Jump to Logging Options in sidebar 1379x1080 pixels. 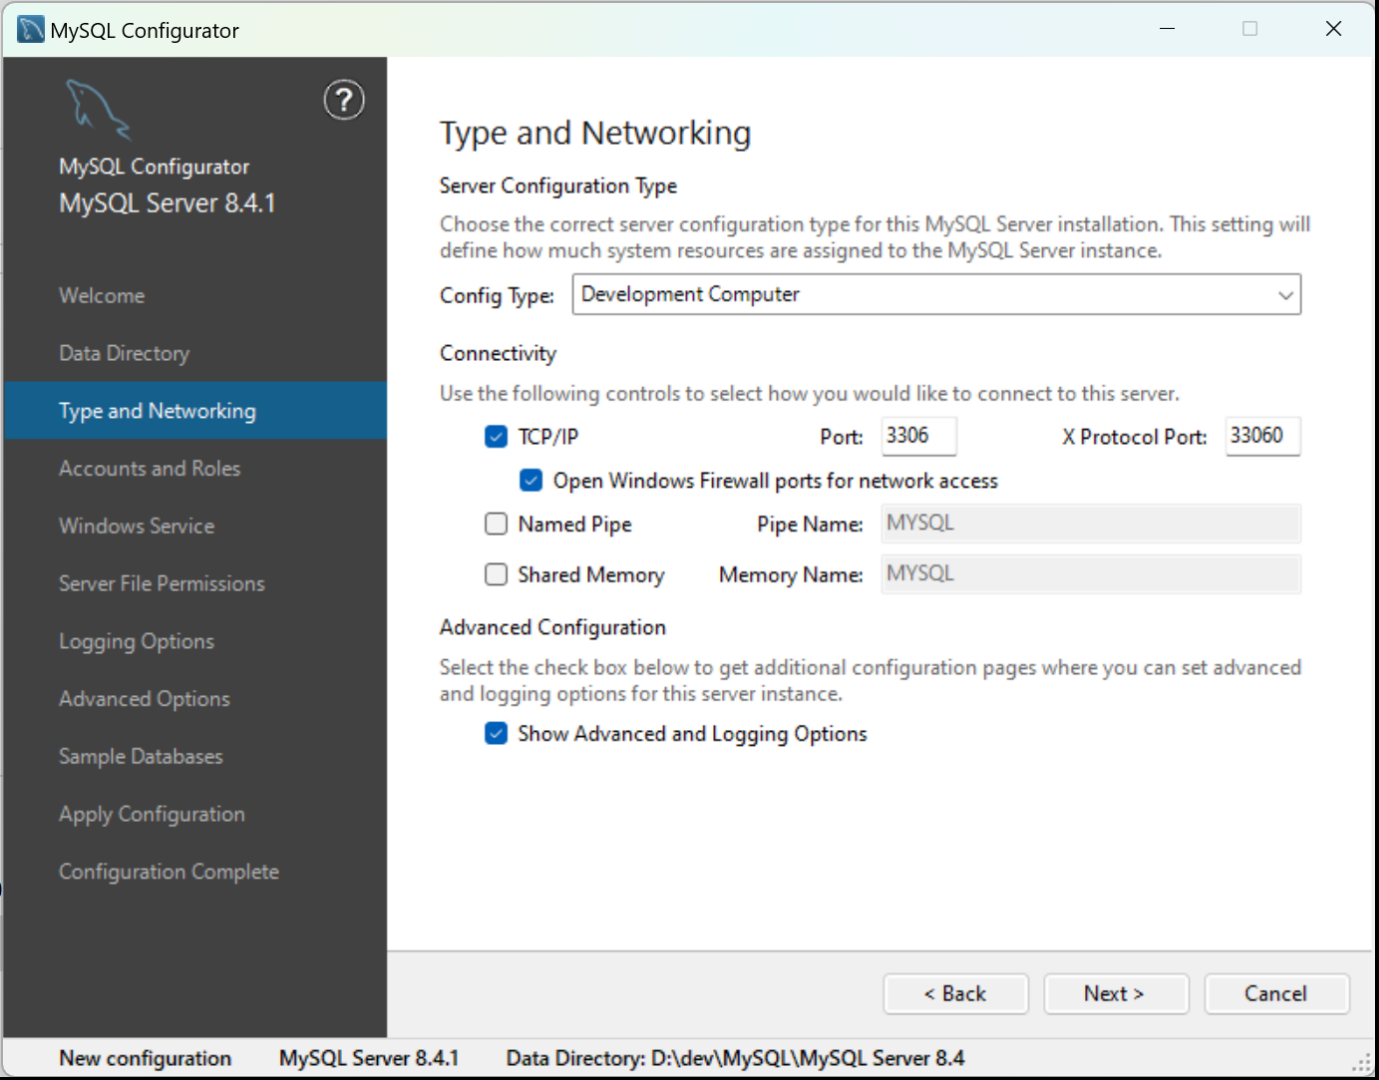[137, 641]
